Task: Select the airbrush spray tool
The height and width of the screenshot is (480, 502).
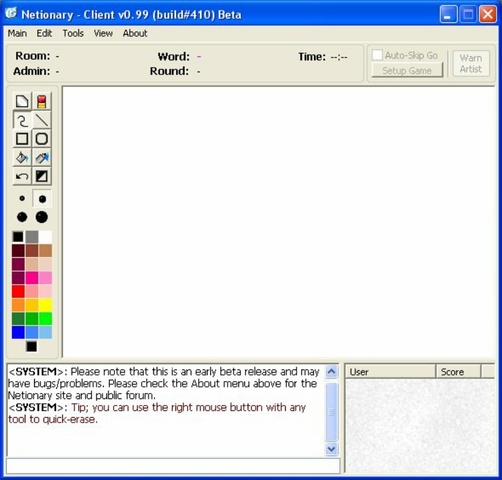Action: point(42,158)
